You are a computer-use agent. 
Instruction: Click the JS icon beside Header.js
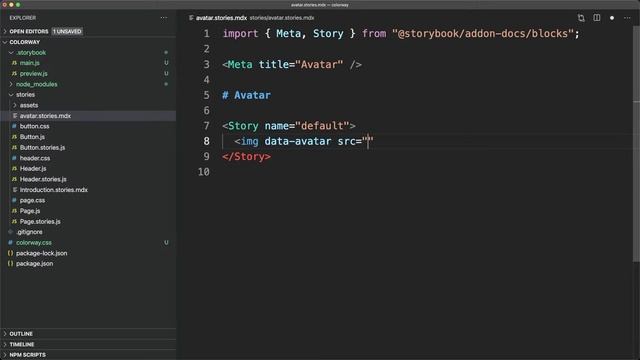14,169
